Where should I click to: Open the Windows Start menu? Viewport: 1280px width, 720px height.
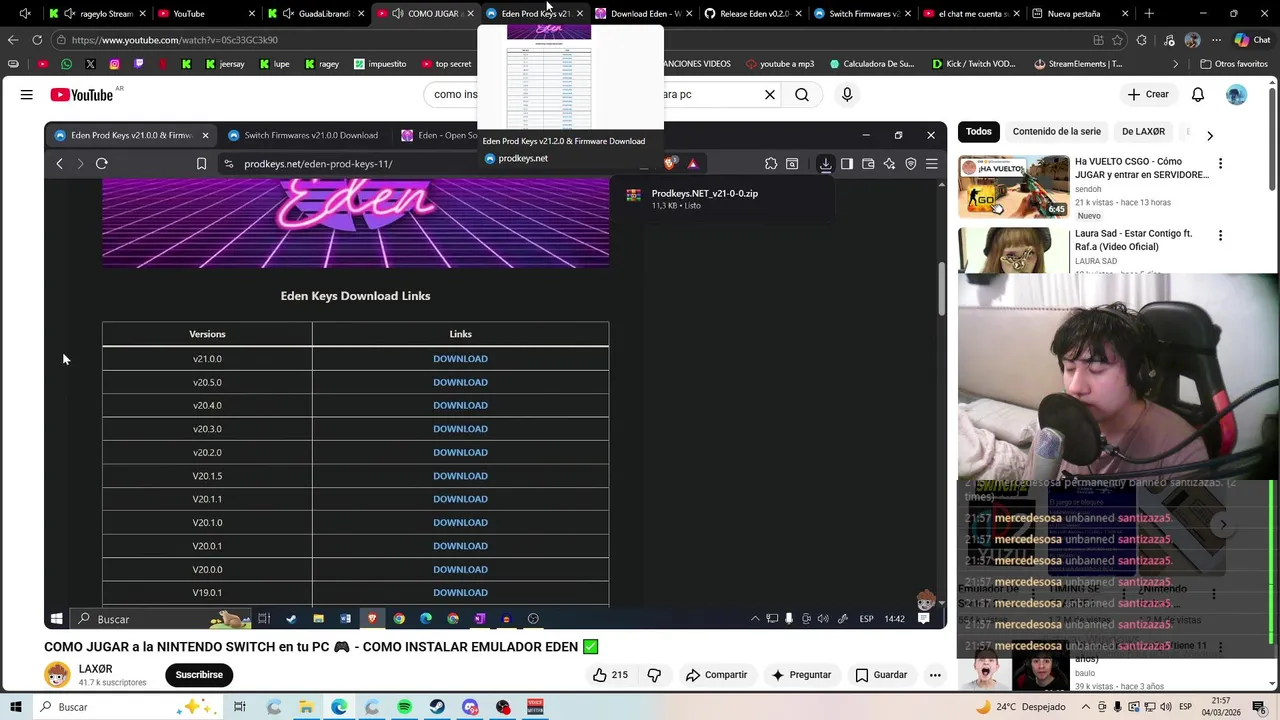point(16,707)
